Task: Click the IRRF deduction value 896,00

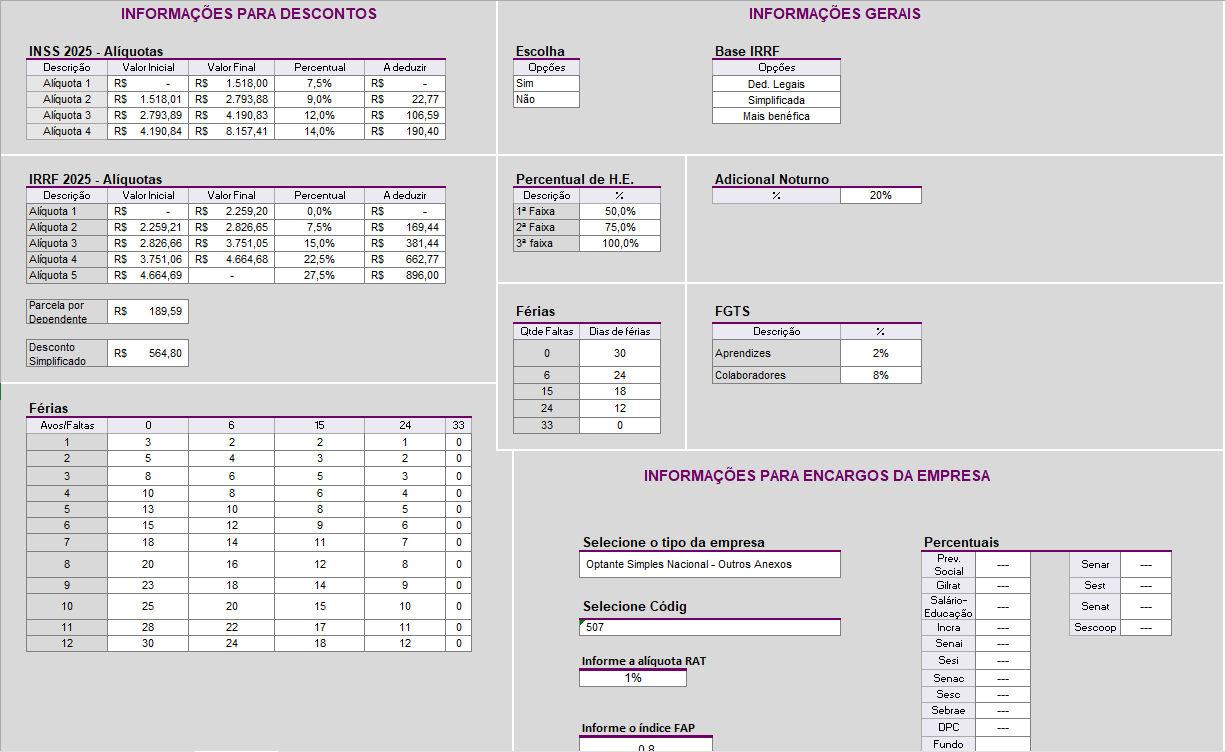Action: click(405, 275)
